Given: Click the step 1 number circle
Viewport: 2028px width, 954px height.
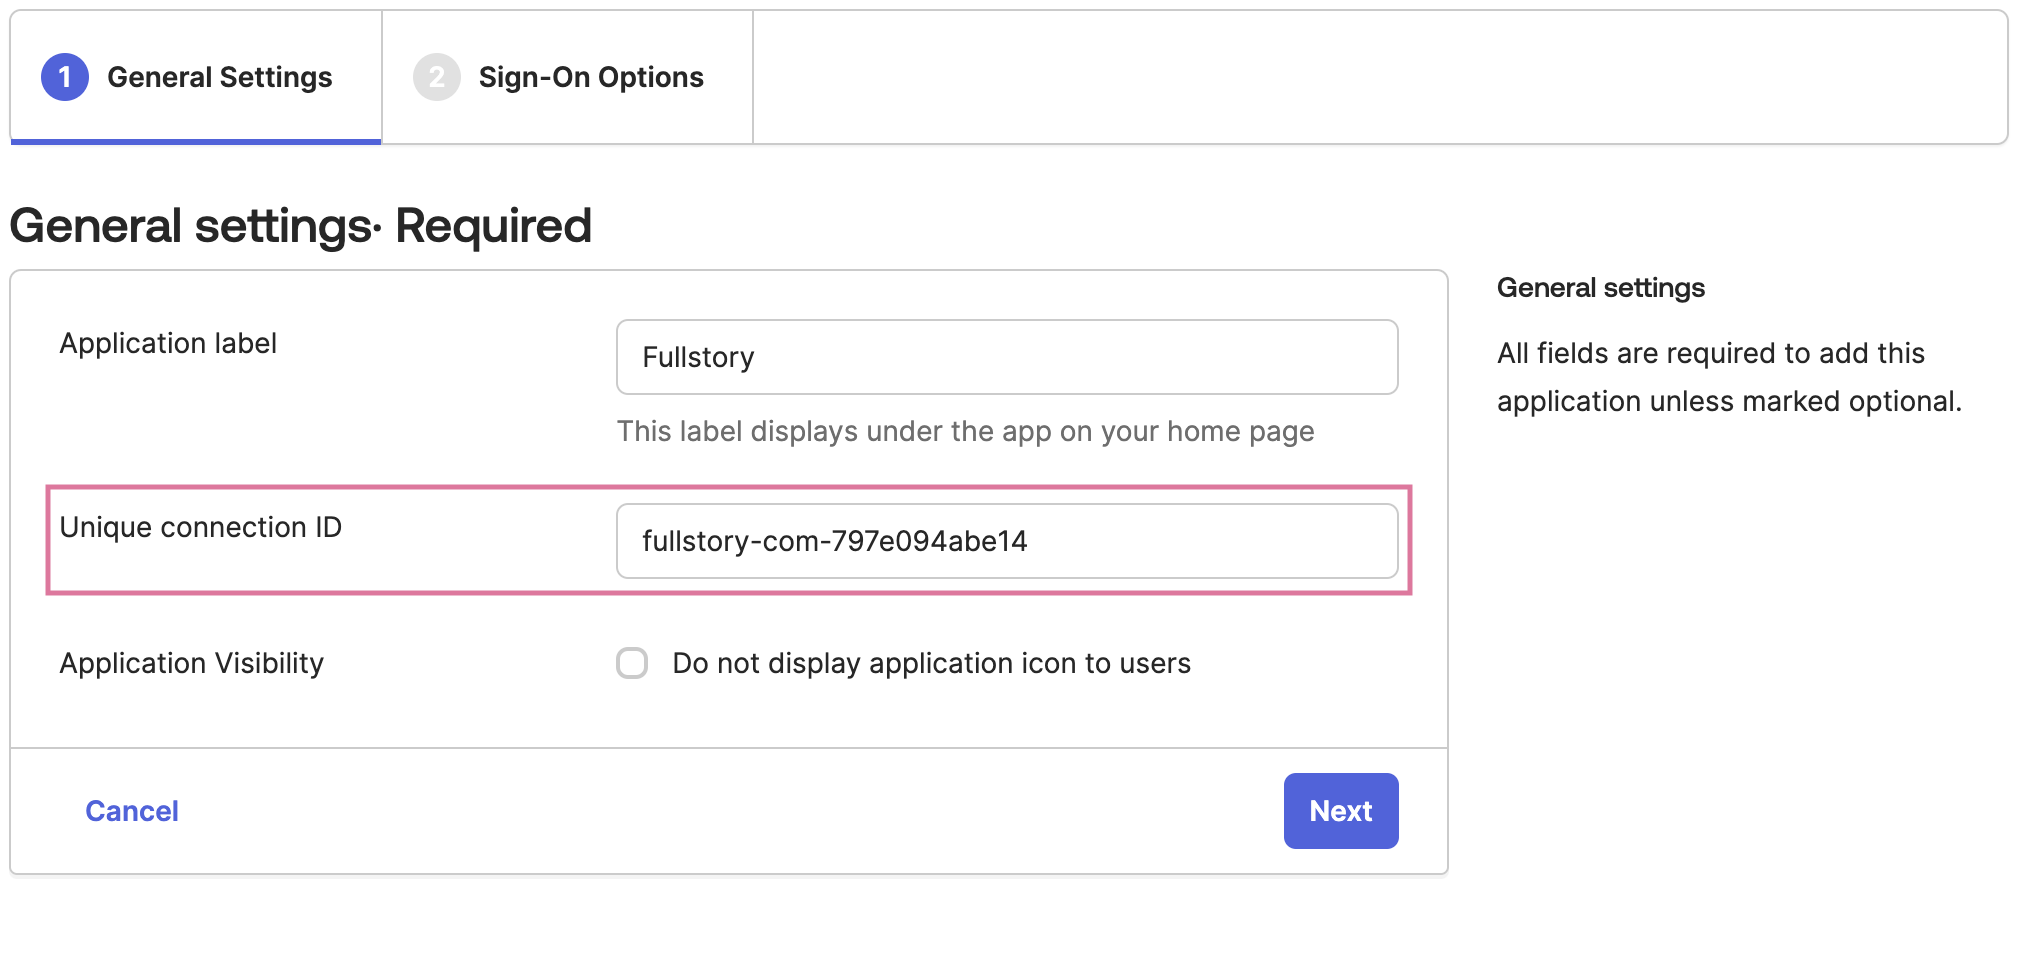Looking at the screenshot, I should click(65, 77).
